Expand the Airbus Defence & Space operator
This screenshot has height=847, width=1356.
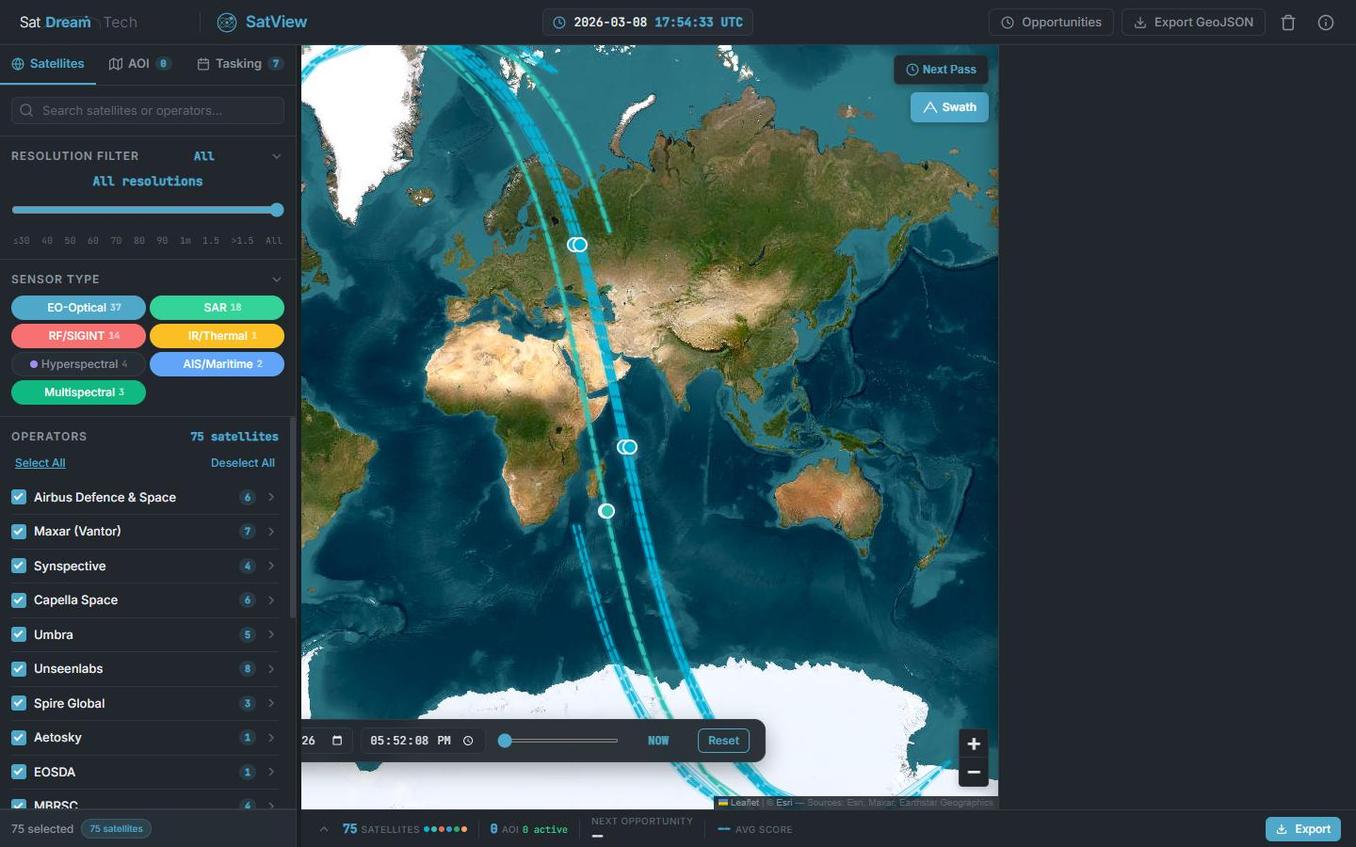coord(271,497)
